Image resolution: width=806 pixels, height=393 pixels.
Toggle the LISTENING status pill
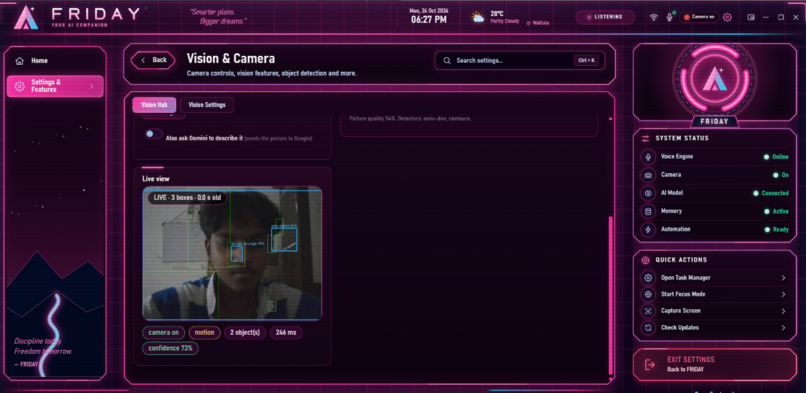click(x=606, y=17)
